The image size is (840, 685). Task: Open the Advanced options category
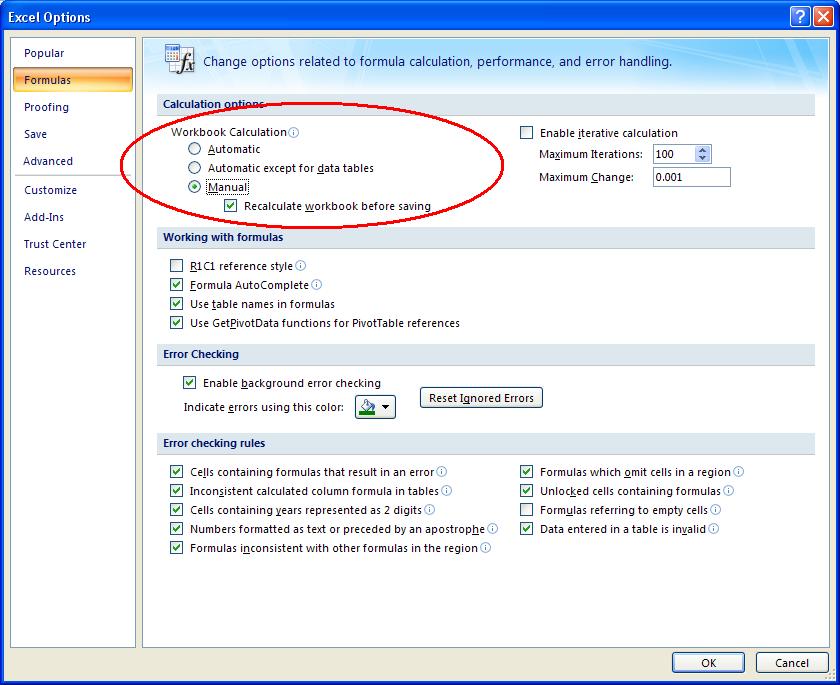pyautogui.click(x=72, y=161)
